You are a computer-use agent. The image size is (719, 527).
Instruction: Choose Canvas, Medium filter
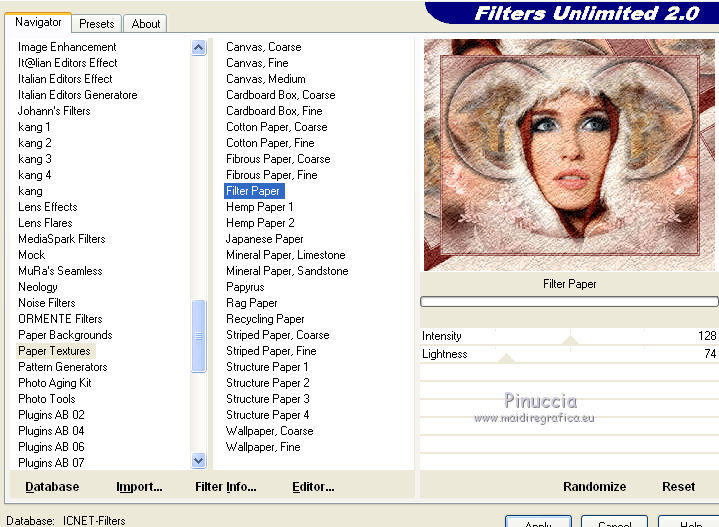[265, 79]
